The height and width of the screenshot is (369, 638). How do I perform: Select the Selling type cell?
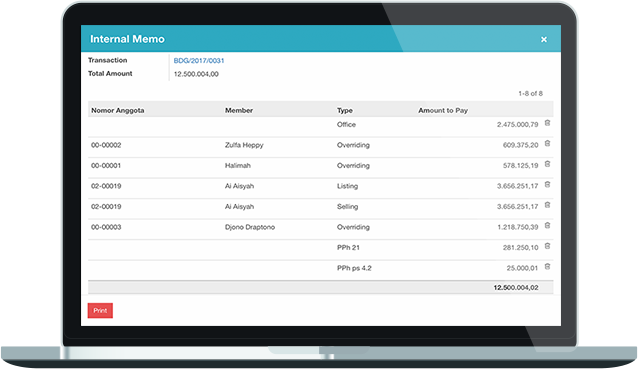click(347, 207)
